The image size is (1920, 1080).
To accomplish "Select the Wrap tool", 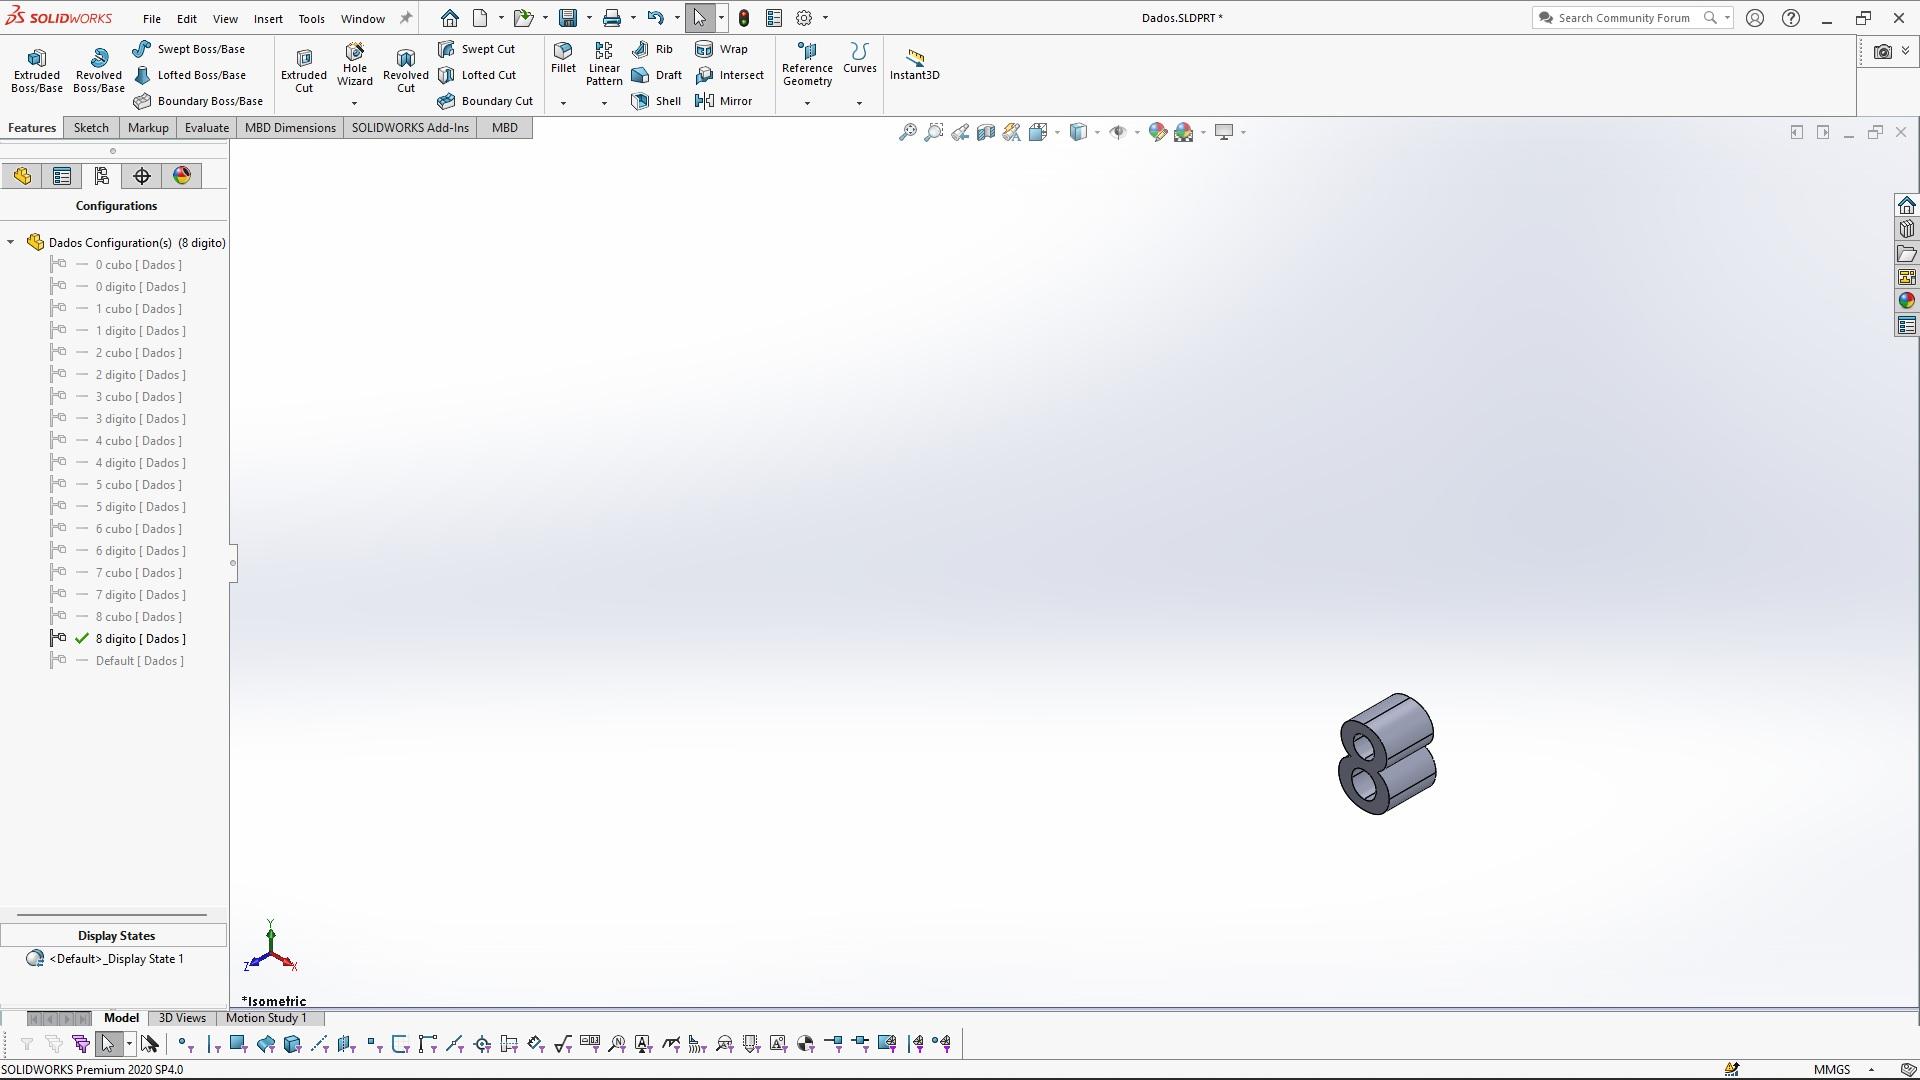I will 721,49.
